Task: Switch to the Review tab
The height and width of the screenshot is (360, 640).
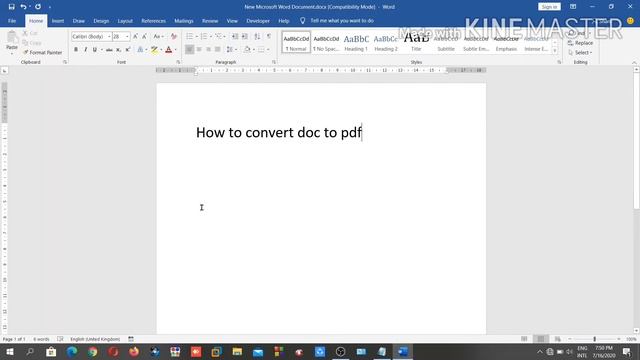Action: pyautogui.click(x=210, y=21)
